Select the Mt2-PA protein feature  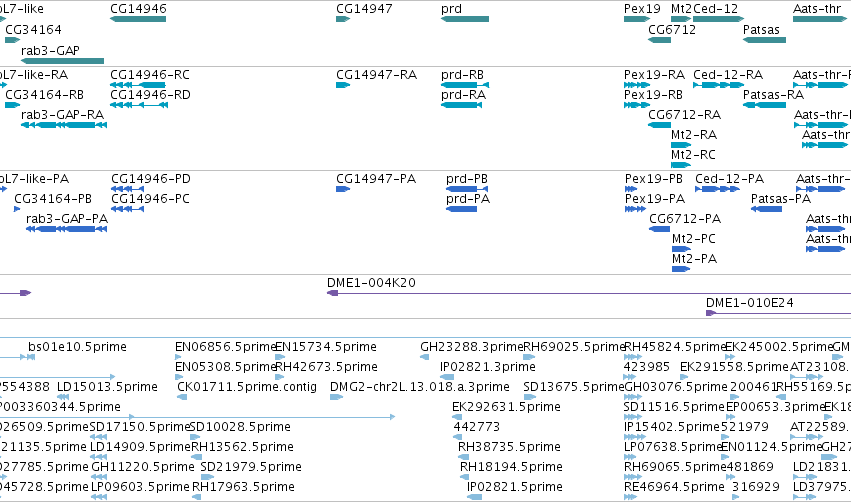pos(681,269)
